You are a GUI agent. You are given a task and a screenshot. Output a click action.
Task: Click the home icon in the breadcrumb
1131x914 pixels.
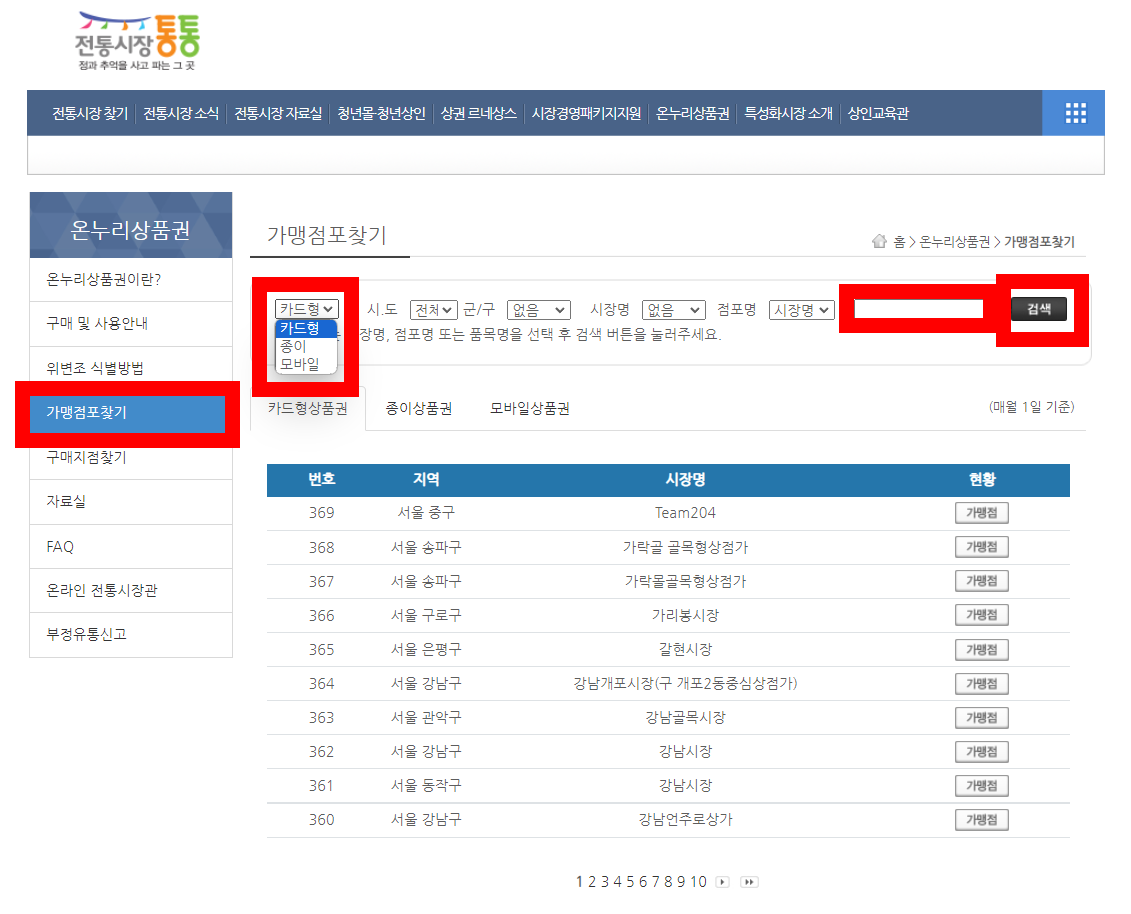coord(879,240)
